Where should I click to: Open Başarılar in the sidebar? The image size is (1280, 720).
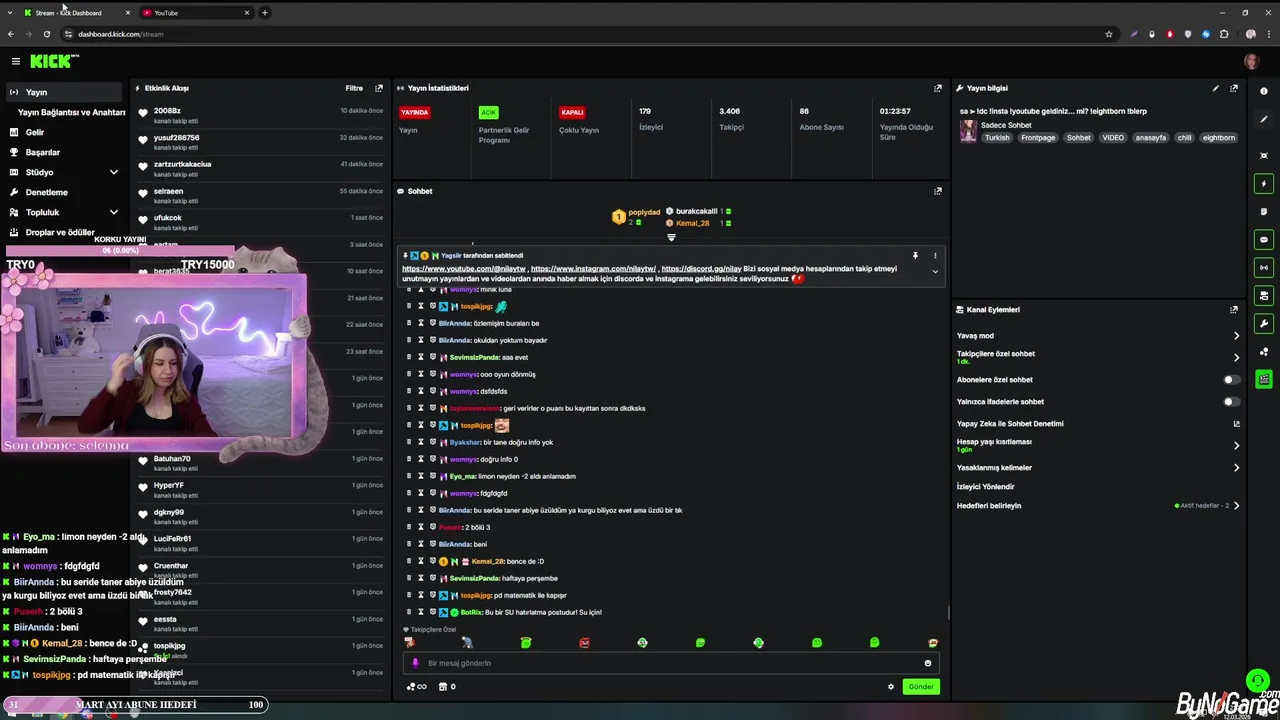pyautogui.click(x=43, y=152)
